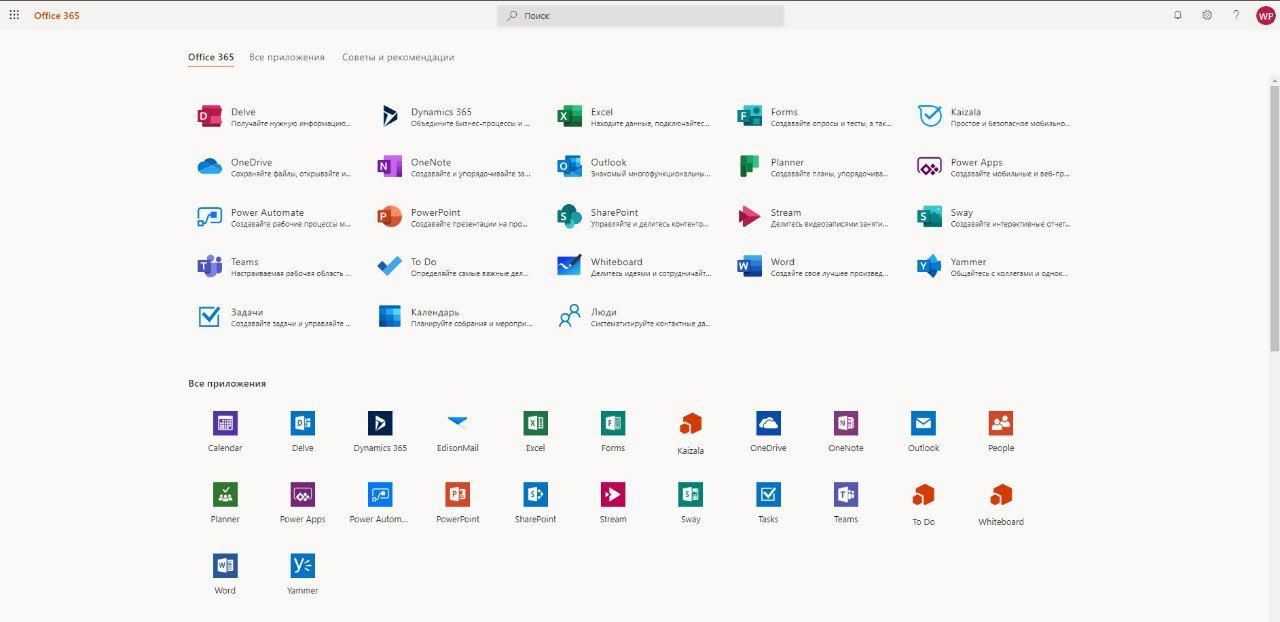Click the Power Autom... icon in all apps grid

tap(380, 494)
